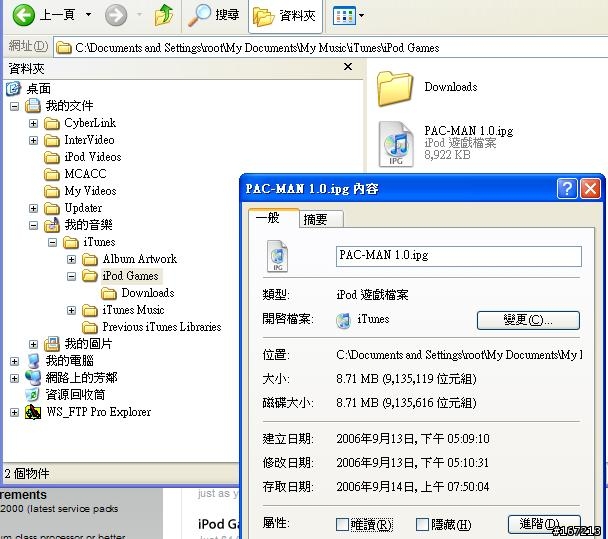The image size is (608, 539).
Task: Switch to the 摘要 summary tab
Action: [321, 219]
